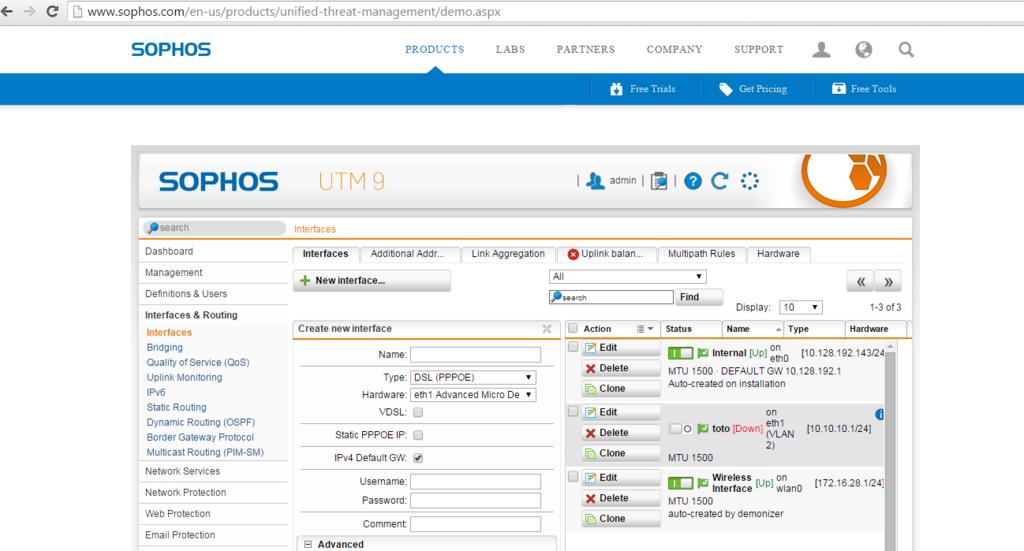1024x551 pixels.
Task: Open PRODUCTS menu in site nav
Action: pos(434,50)
